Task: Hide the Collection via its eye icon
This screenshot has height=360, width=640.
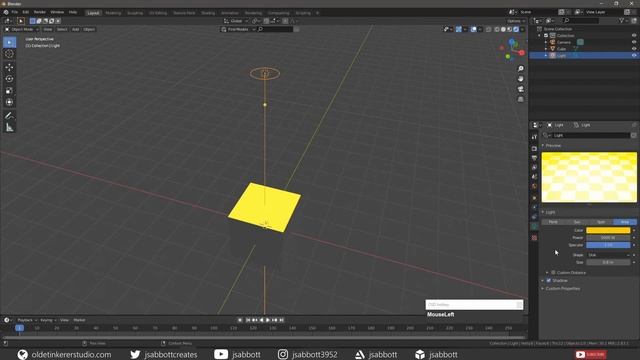Action: 634,36
